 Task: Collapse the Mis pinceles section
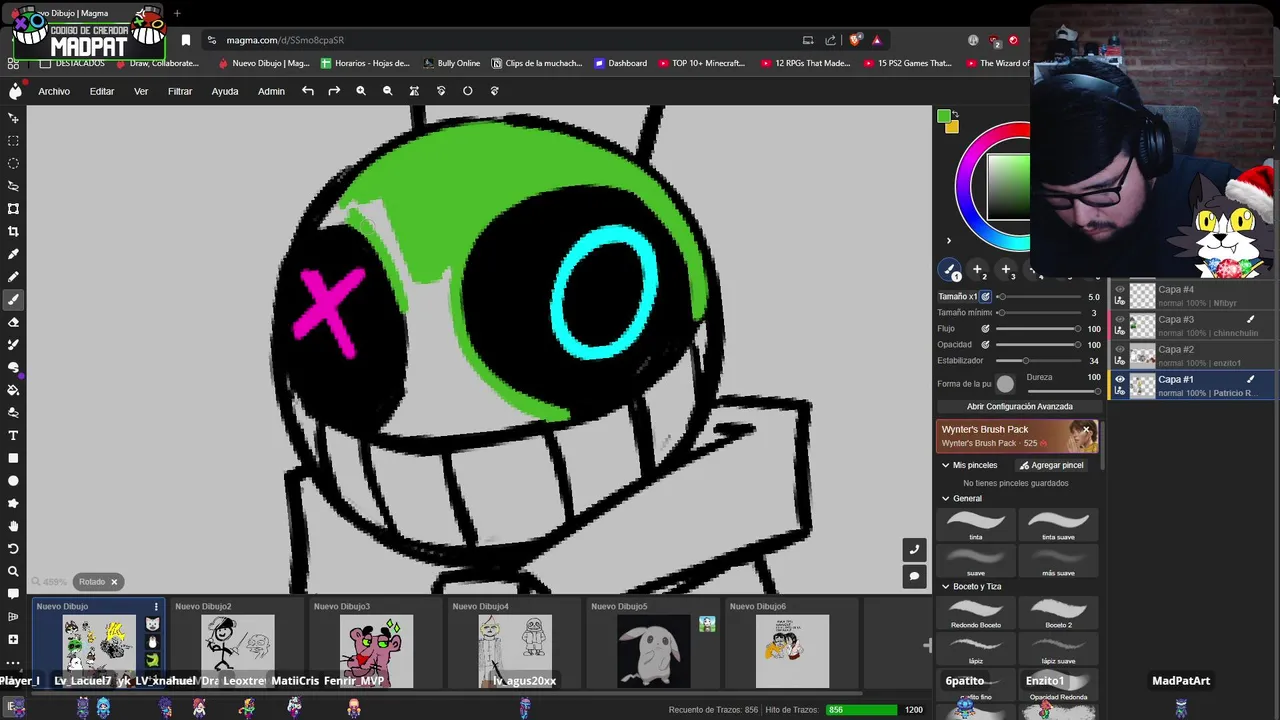(x=945, y=465)
